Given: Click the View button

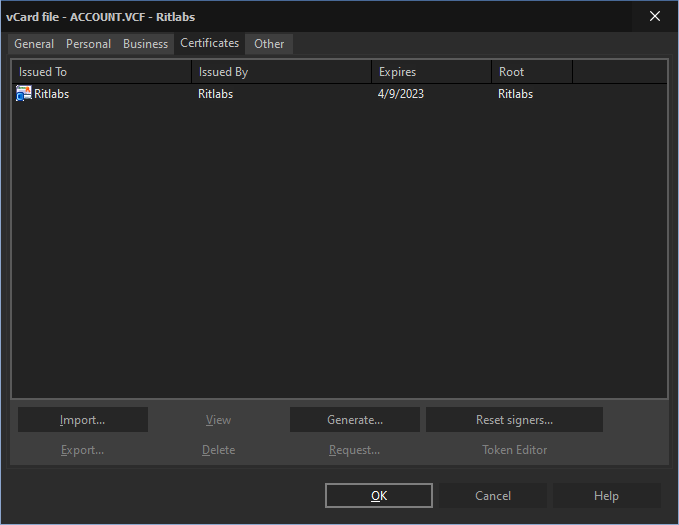Looking at the screenshot, I should tap(218, 420).
